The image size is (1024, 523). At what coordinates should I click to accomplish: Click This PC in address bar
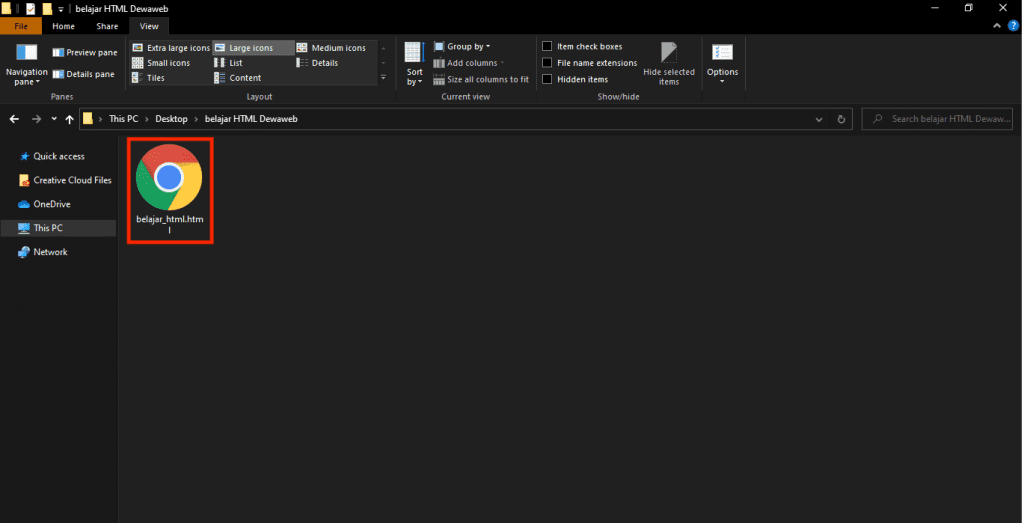click(123, 119)
